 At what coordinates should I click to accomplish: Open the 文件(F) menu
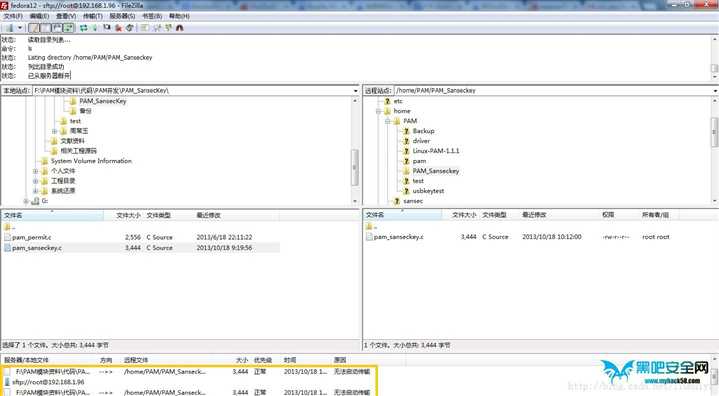pyautogui.click(x=13, y=16)
